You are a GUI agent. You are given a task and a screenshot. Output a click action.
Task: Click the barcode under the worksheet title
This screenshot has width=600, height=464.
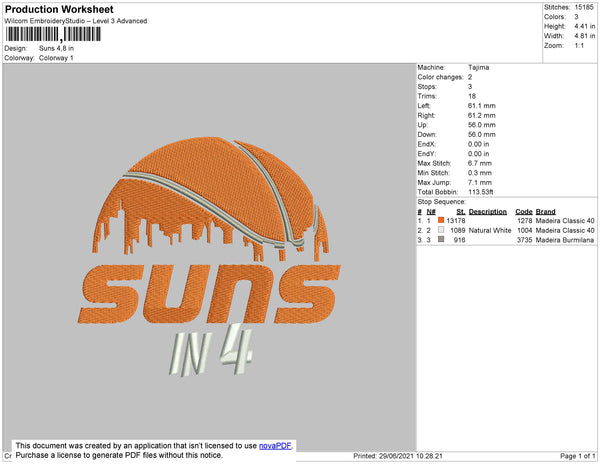click(53, 34)
